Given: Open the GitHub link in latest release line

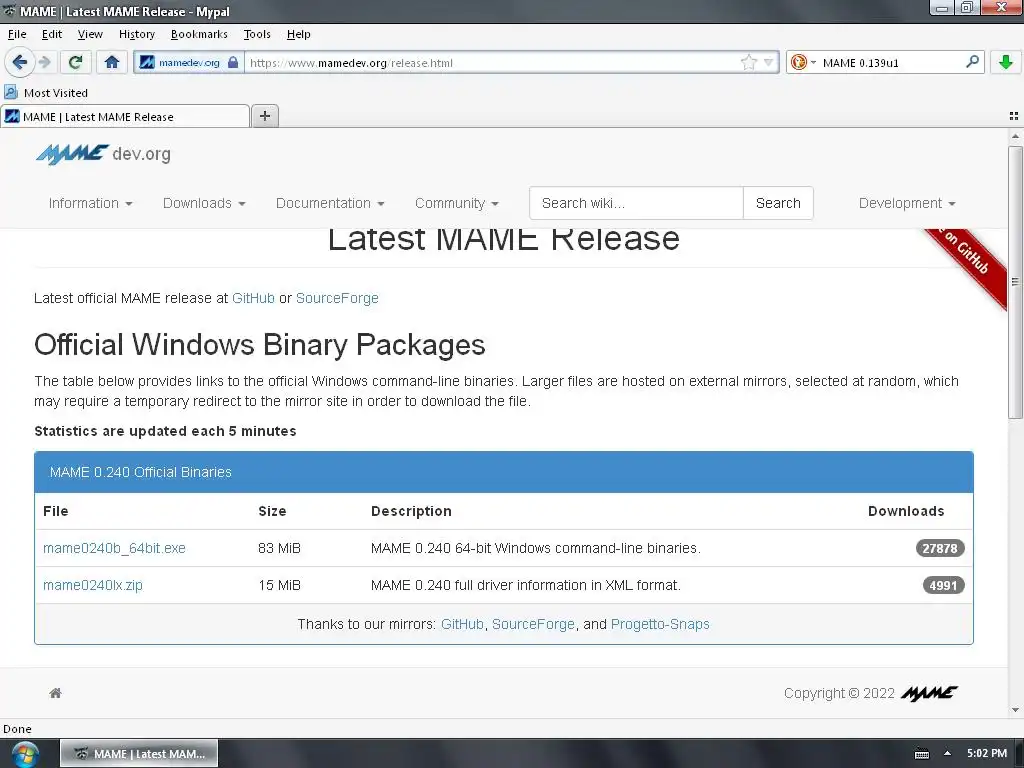Looking at the screenshot, I should tap(253, 298).
